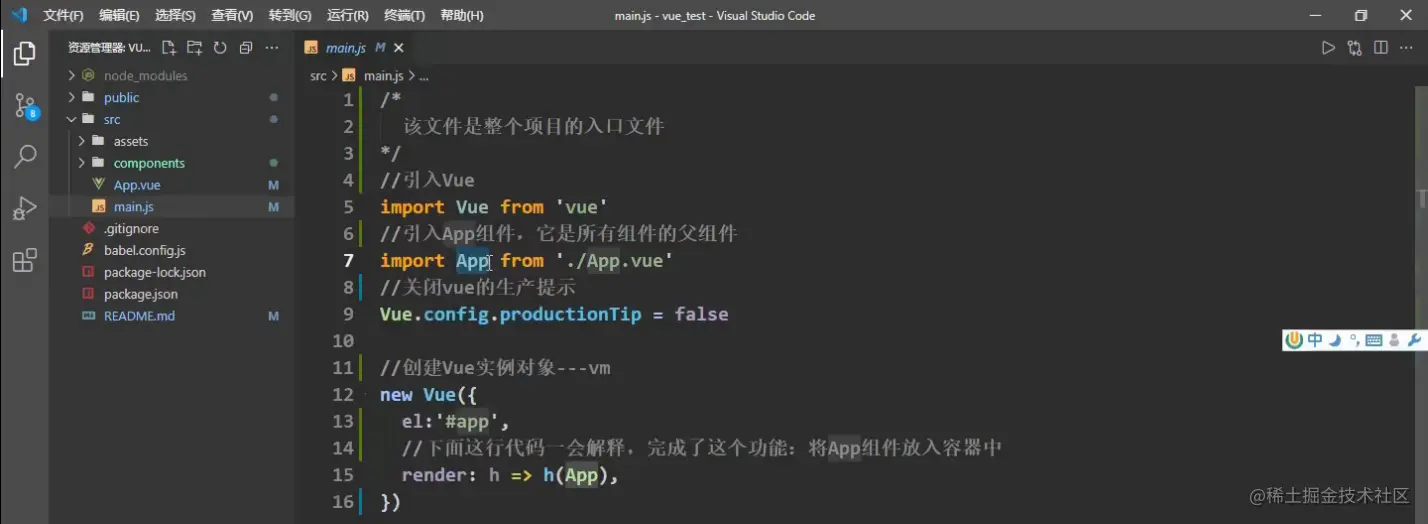Select the main.js editor tab

coord(355,47)
